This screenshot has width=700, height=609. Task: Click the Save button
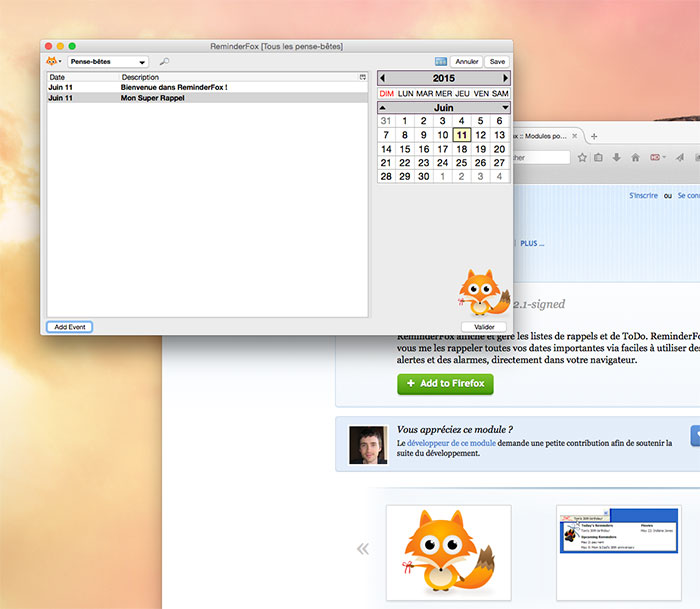tap(497, 62)
